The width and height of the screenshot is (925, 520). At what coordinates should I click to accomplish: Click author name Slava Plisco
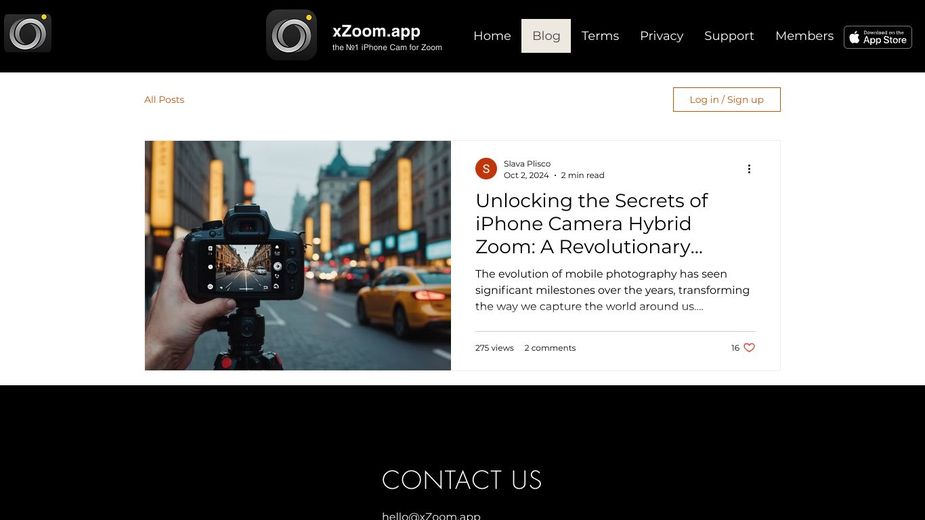click(527, 163)
